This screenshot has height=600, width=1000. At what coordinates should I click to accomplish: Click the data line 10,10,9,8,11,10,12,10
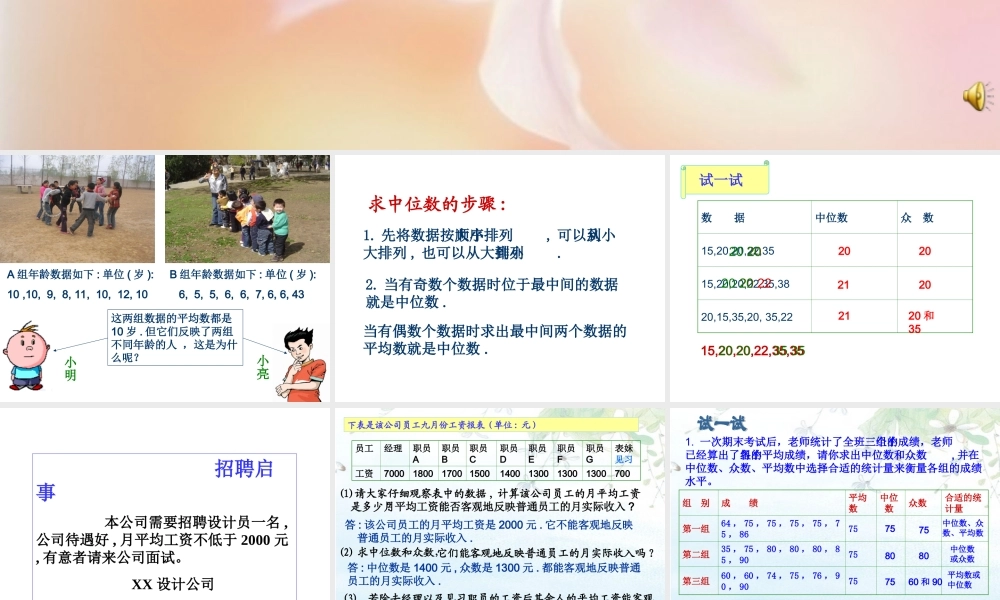pos(78,295)
